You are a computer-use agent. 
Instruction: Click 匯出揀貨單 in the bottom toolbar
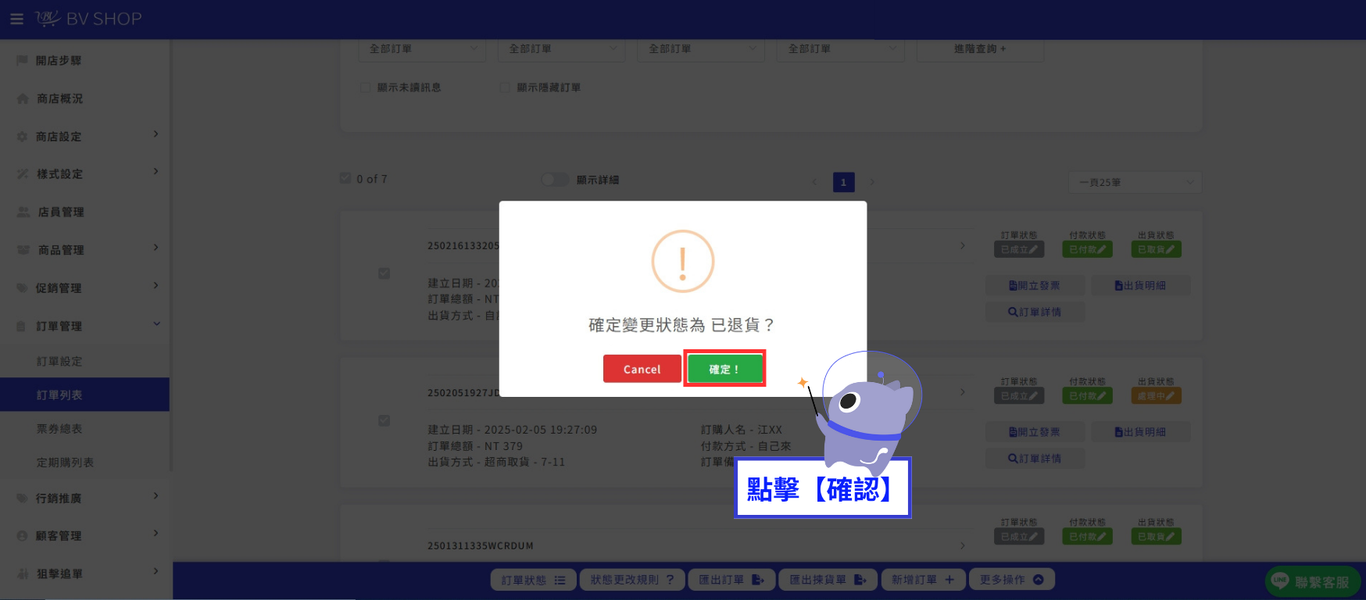828,580
